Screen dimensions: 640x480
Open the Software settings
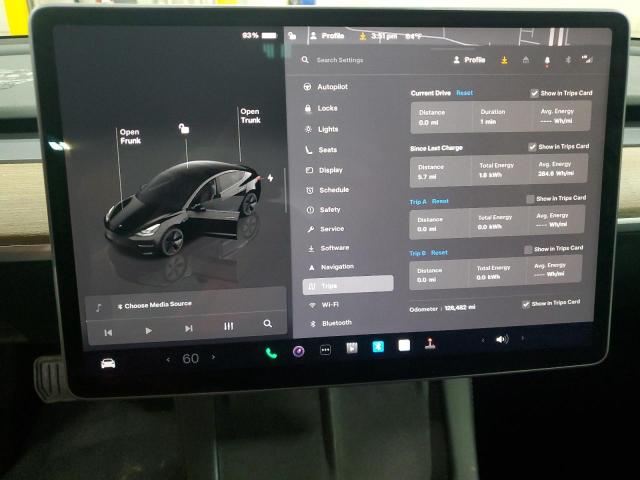(329, 248)
